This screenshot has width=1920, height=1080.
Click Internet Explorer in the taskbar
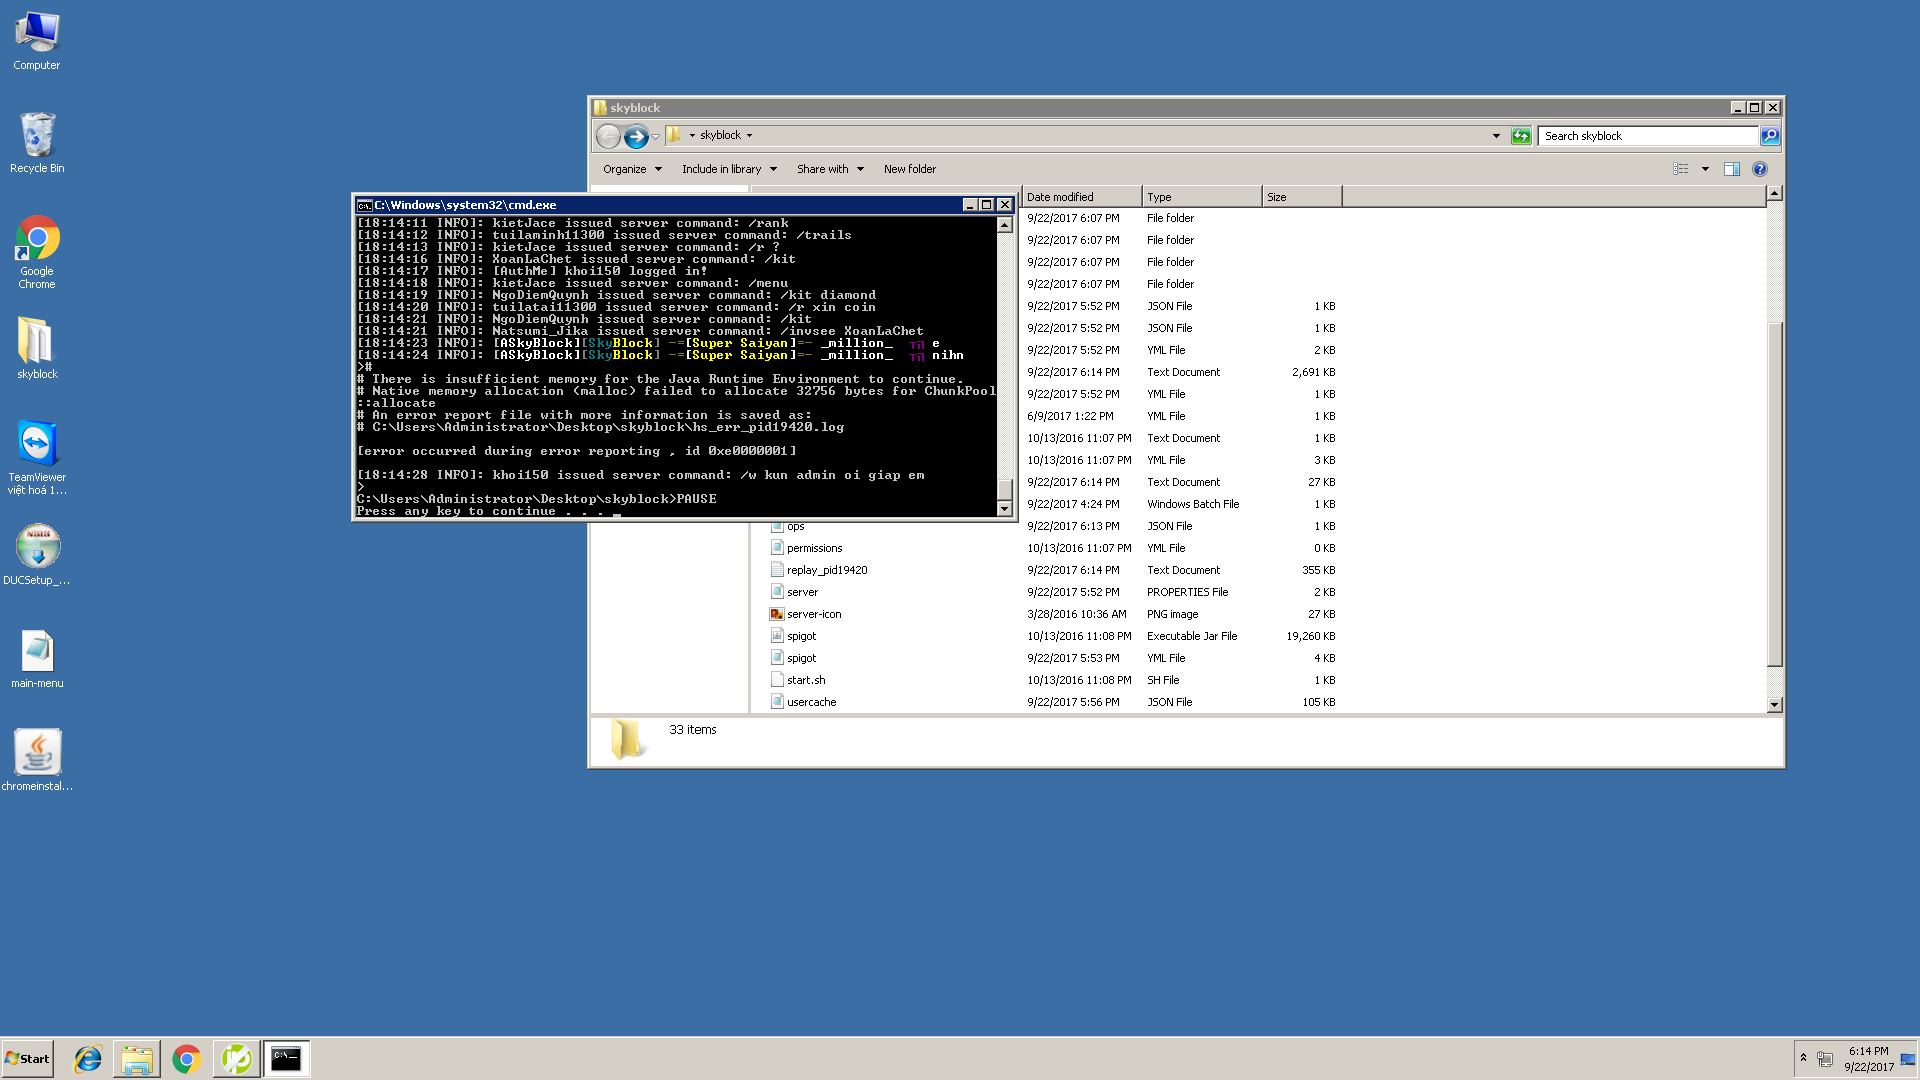coord(88,1059)
